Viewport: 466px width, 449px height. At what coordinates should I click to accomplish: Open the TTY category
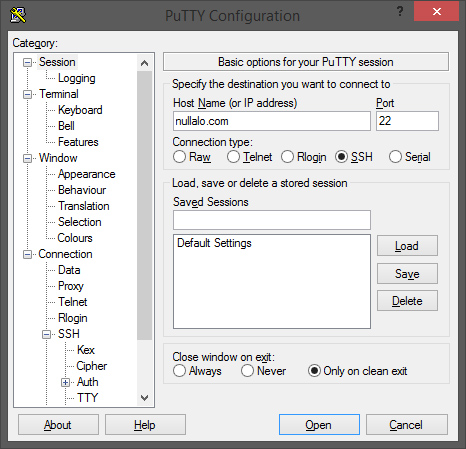click(x=87, y=398)
